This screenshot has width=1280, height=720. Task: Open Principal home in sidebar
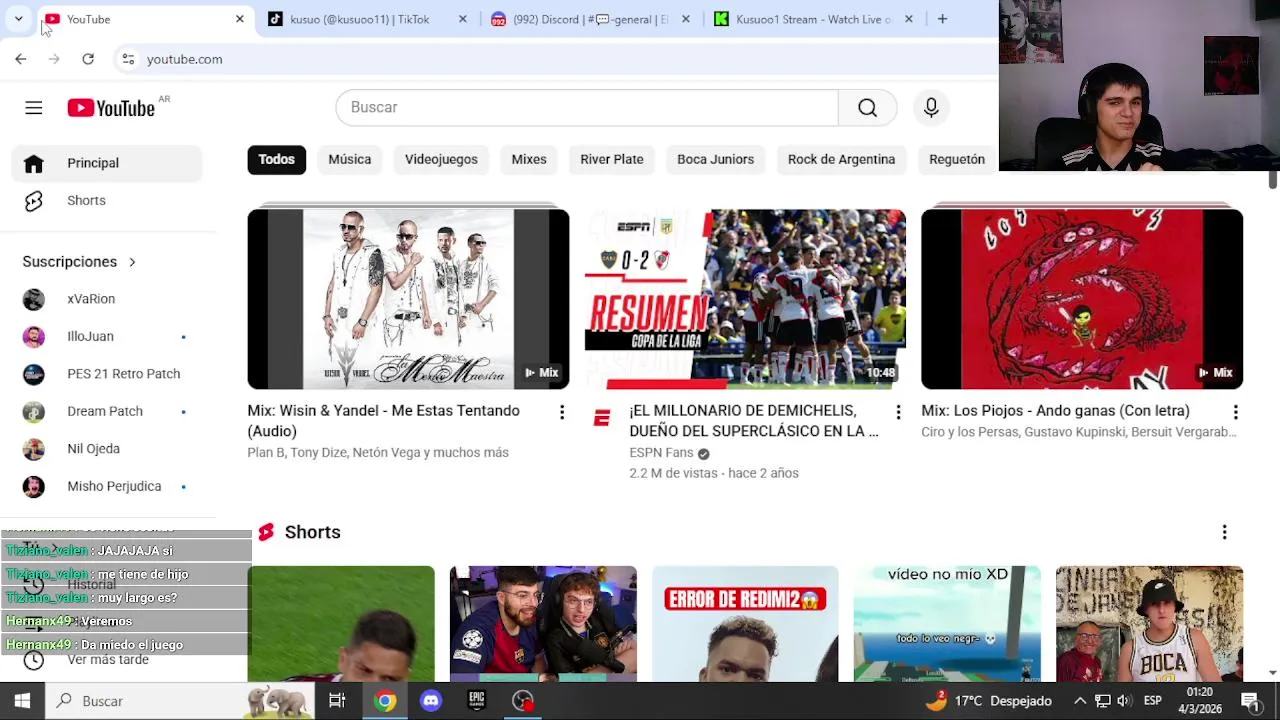coord(107,163)
